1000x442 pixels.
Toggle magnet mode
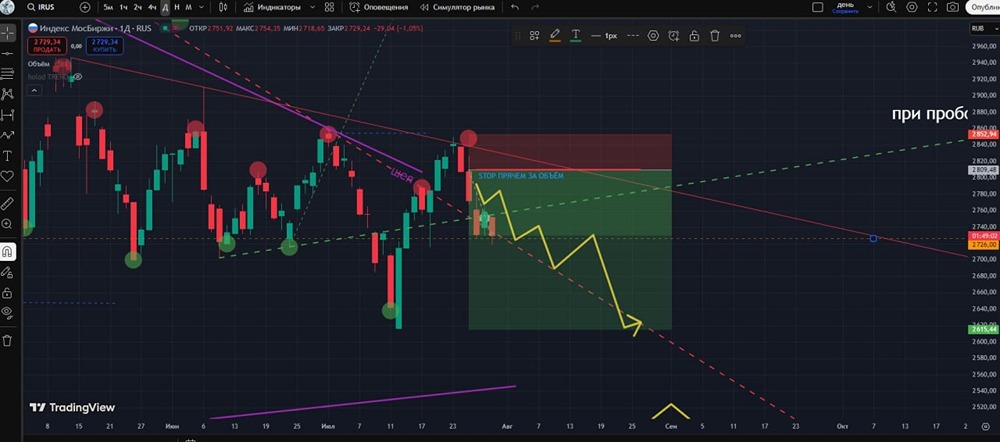8,251
